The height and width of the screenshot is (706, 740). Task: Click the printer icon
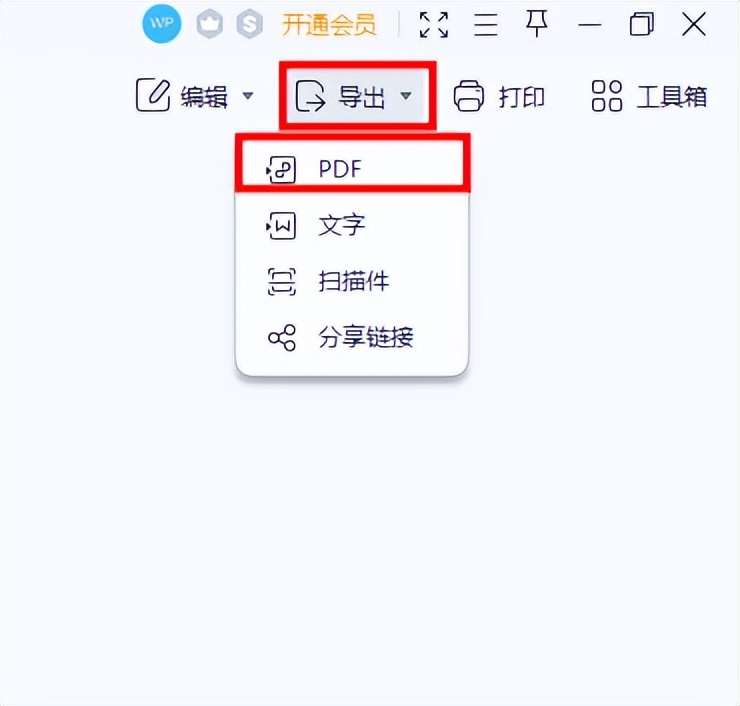469,96
